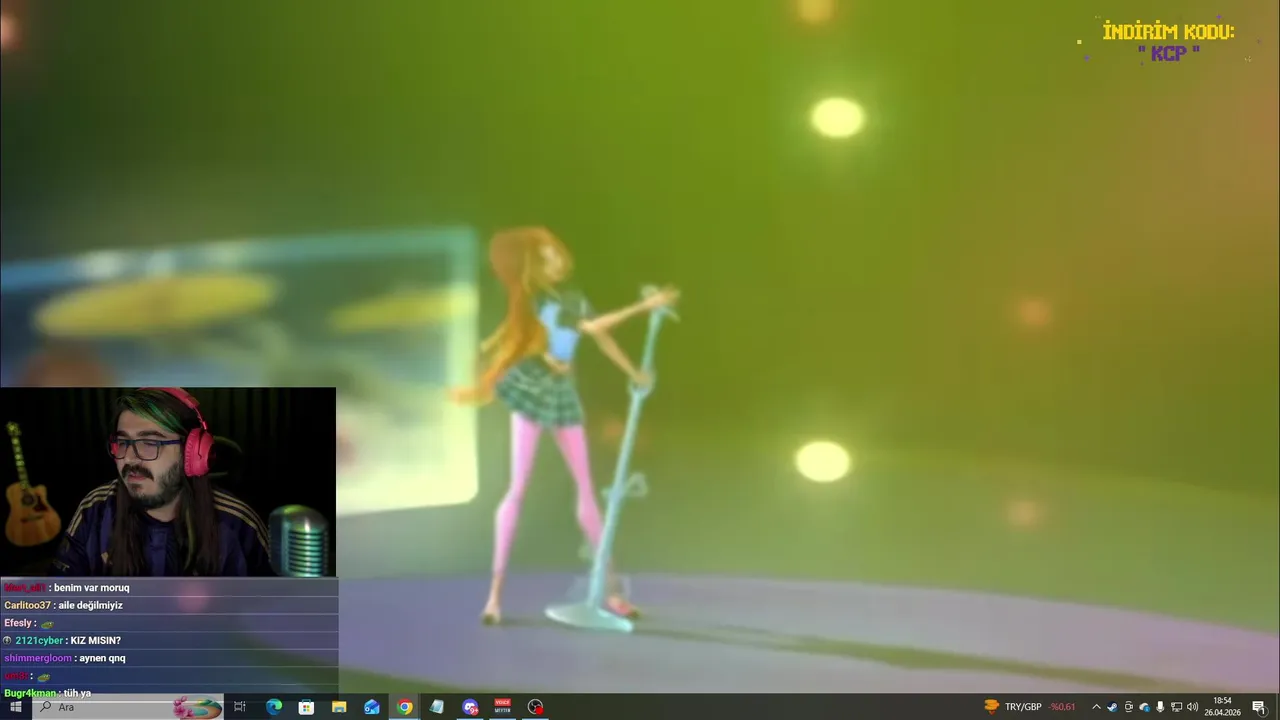Open Task View from the taskbar
The height and width of the screenshot is (720, 1280).
tap(240, 707)
